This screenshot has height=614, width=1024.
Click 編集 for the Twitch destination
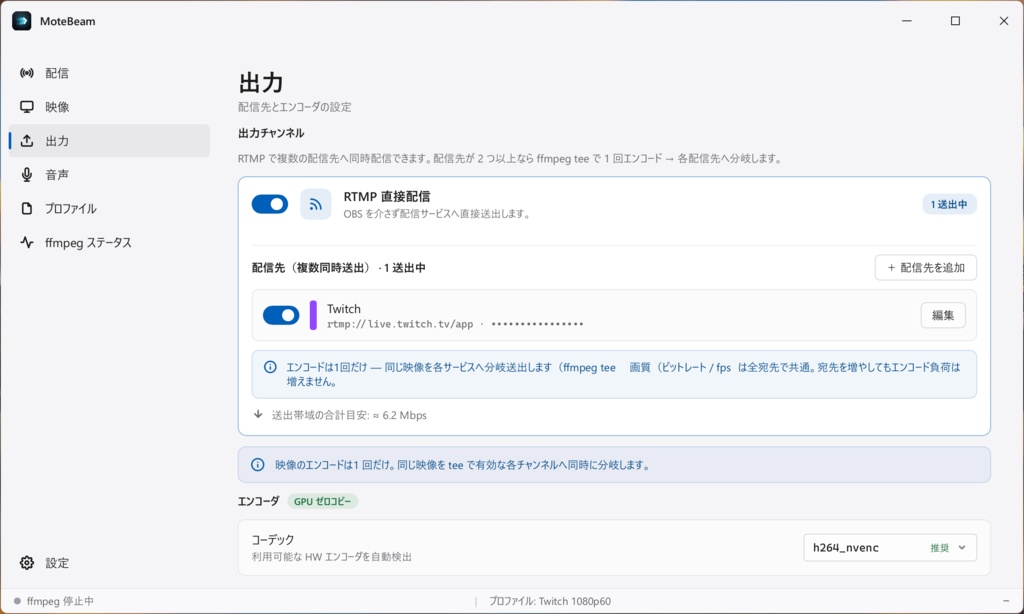coord(943,315)
